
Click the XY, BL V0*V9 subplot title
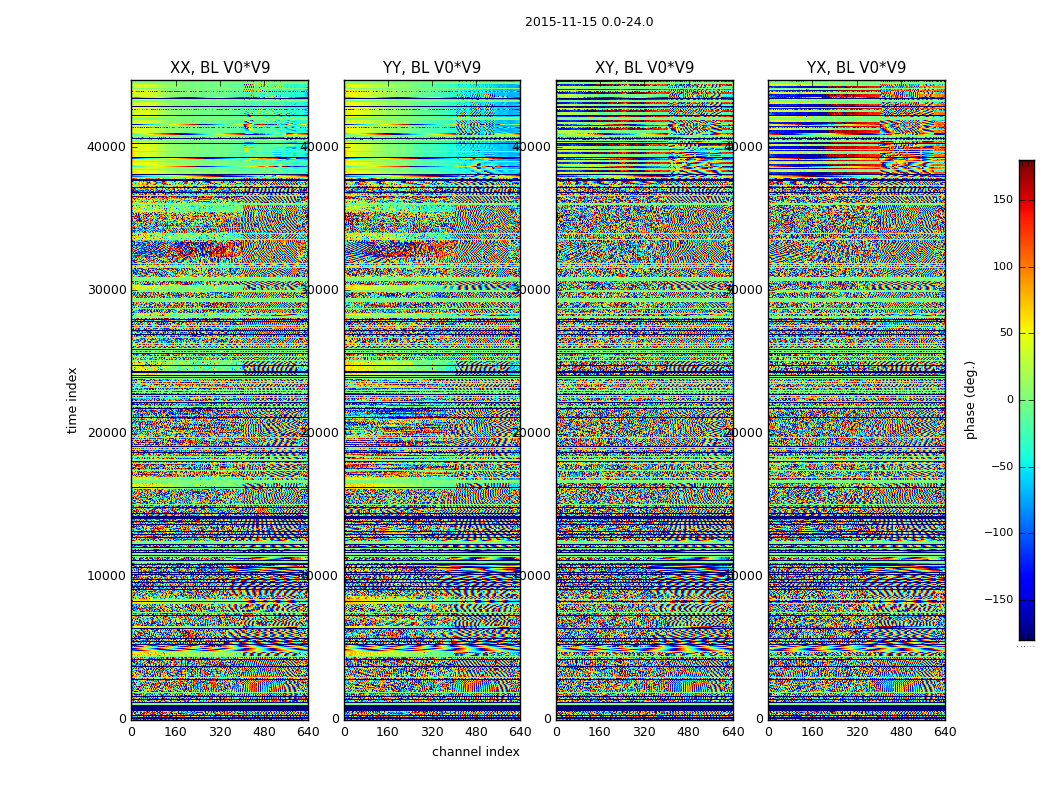pyautogui.click(x=644, y=68)
